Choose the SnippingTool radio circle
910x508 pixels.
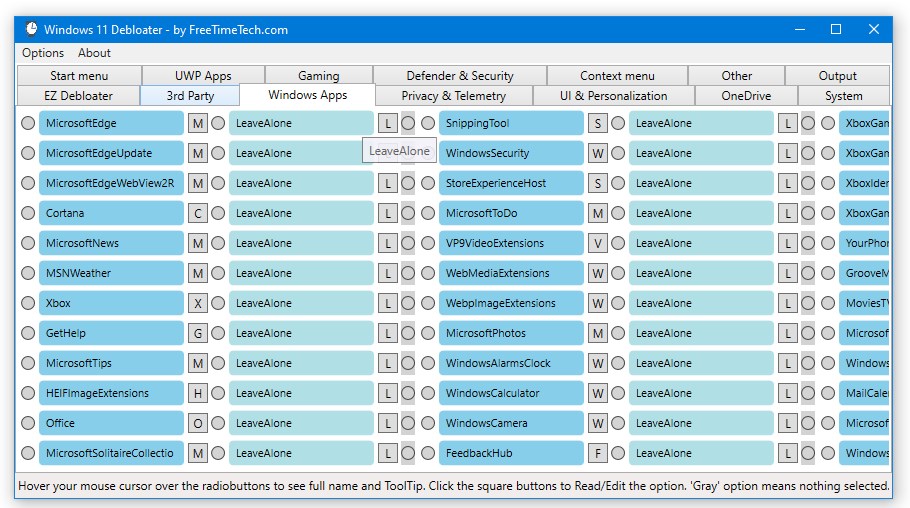point(428,123)
